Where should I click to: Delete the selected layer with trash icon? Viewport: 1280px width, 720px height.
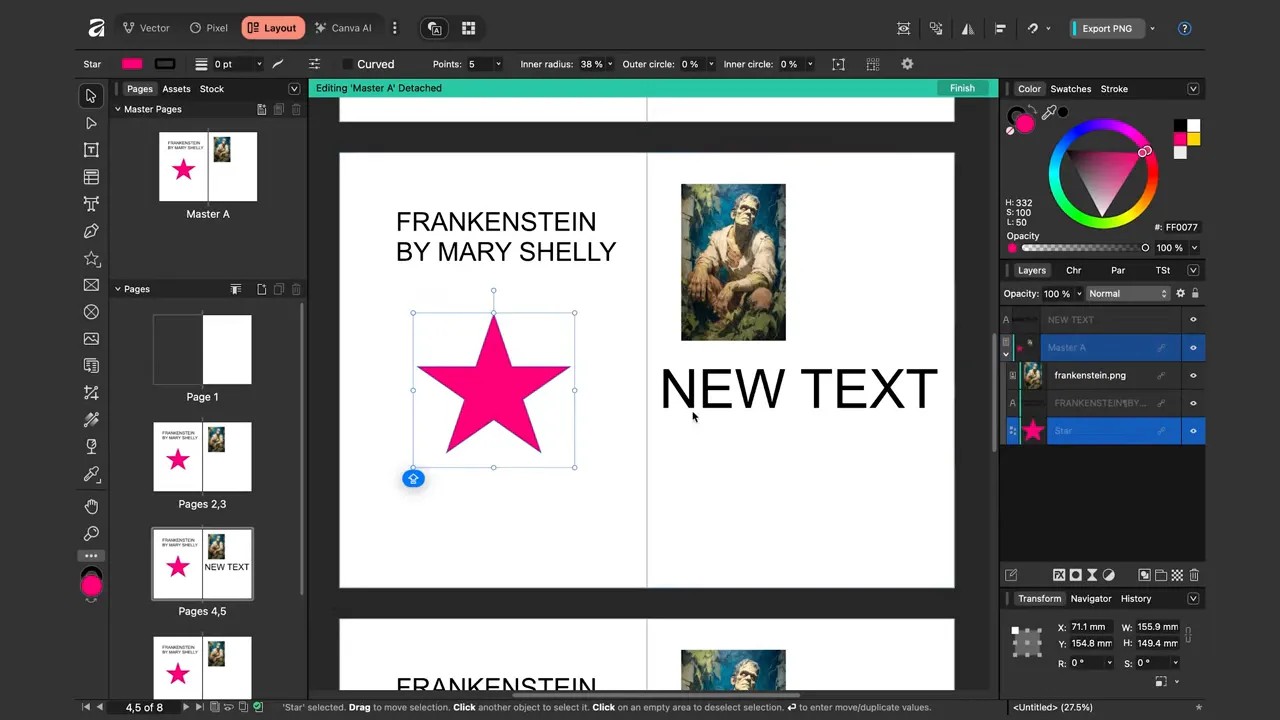tap(1194, 575)
